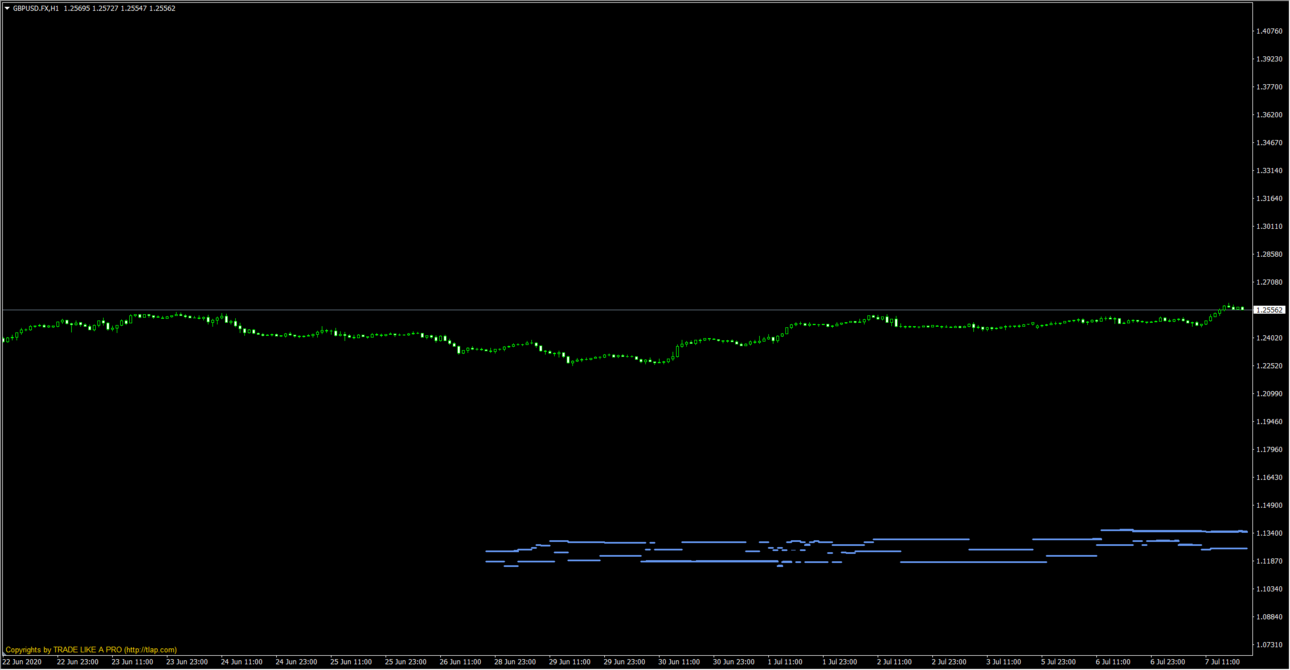Click the 3 Jul 11:00 time label

point(1005,662)
